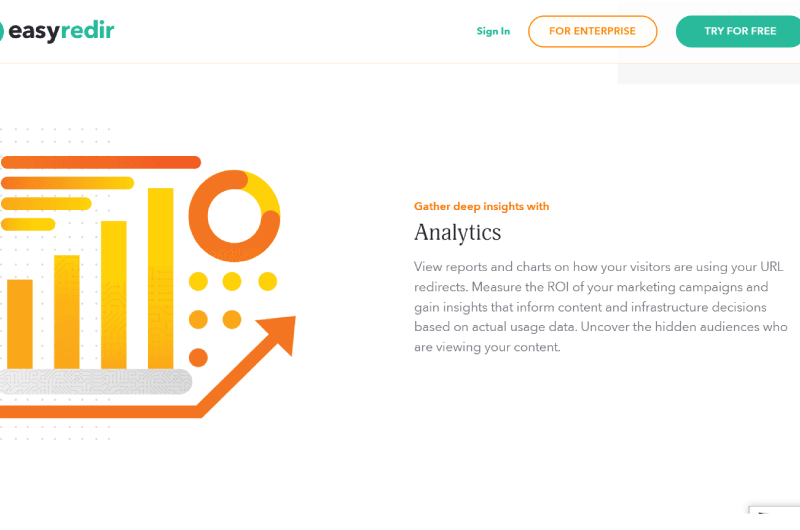Click the rightmost yellow dot in top row

pyautogui.click(x=268, y=281)
